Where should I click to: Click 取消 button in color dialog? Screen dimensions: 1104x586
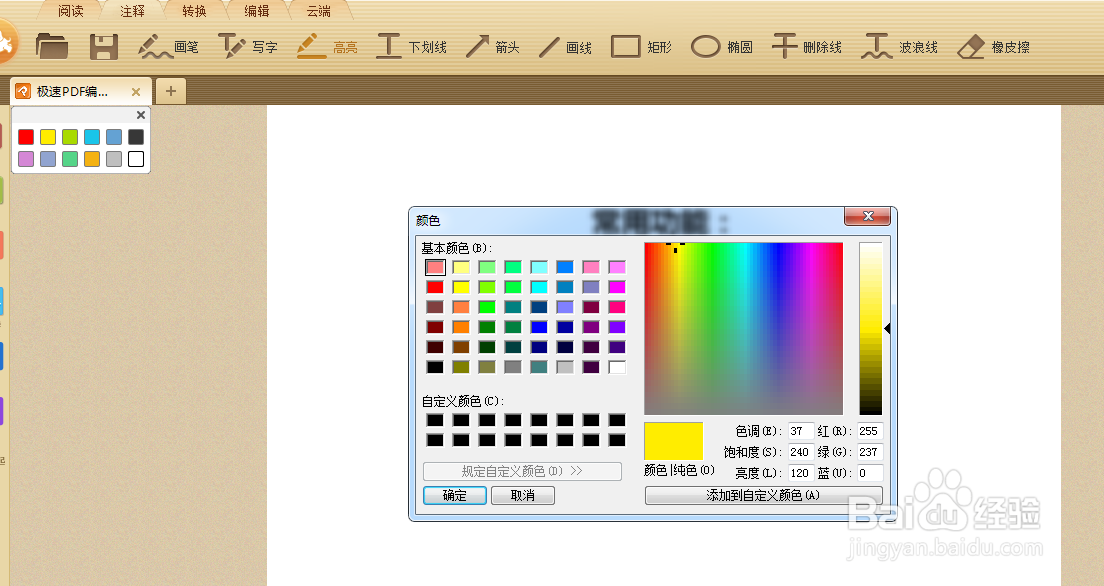[522, 495]
